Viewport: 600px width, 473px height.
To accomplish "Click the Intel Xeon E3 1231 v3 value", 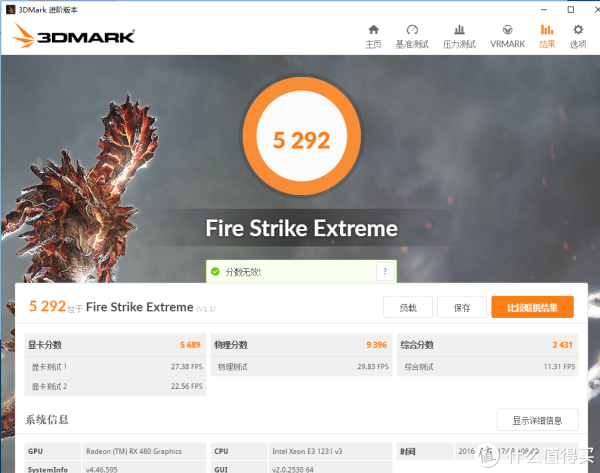I will [307, 451].
